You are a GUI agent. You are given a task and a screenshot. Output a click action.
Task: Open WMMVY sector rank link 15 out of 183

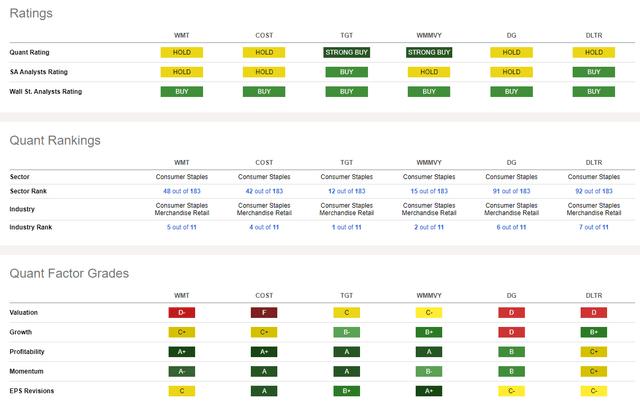coord(429,191)
